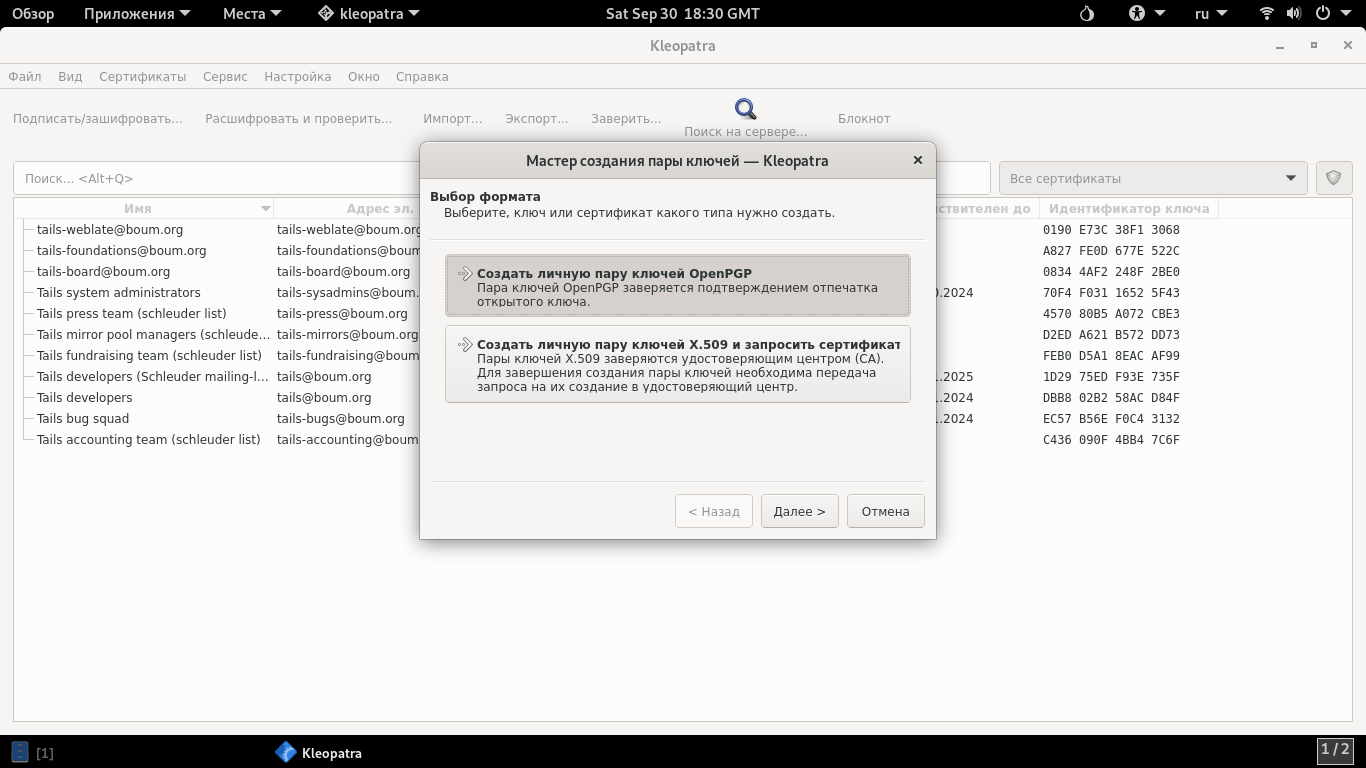Open the Tor onion status icon
The height and width of the screenshot is (768, 1366).
(1087, 14)
